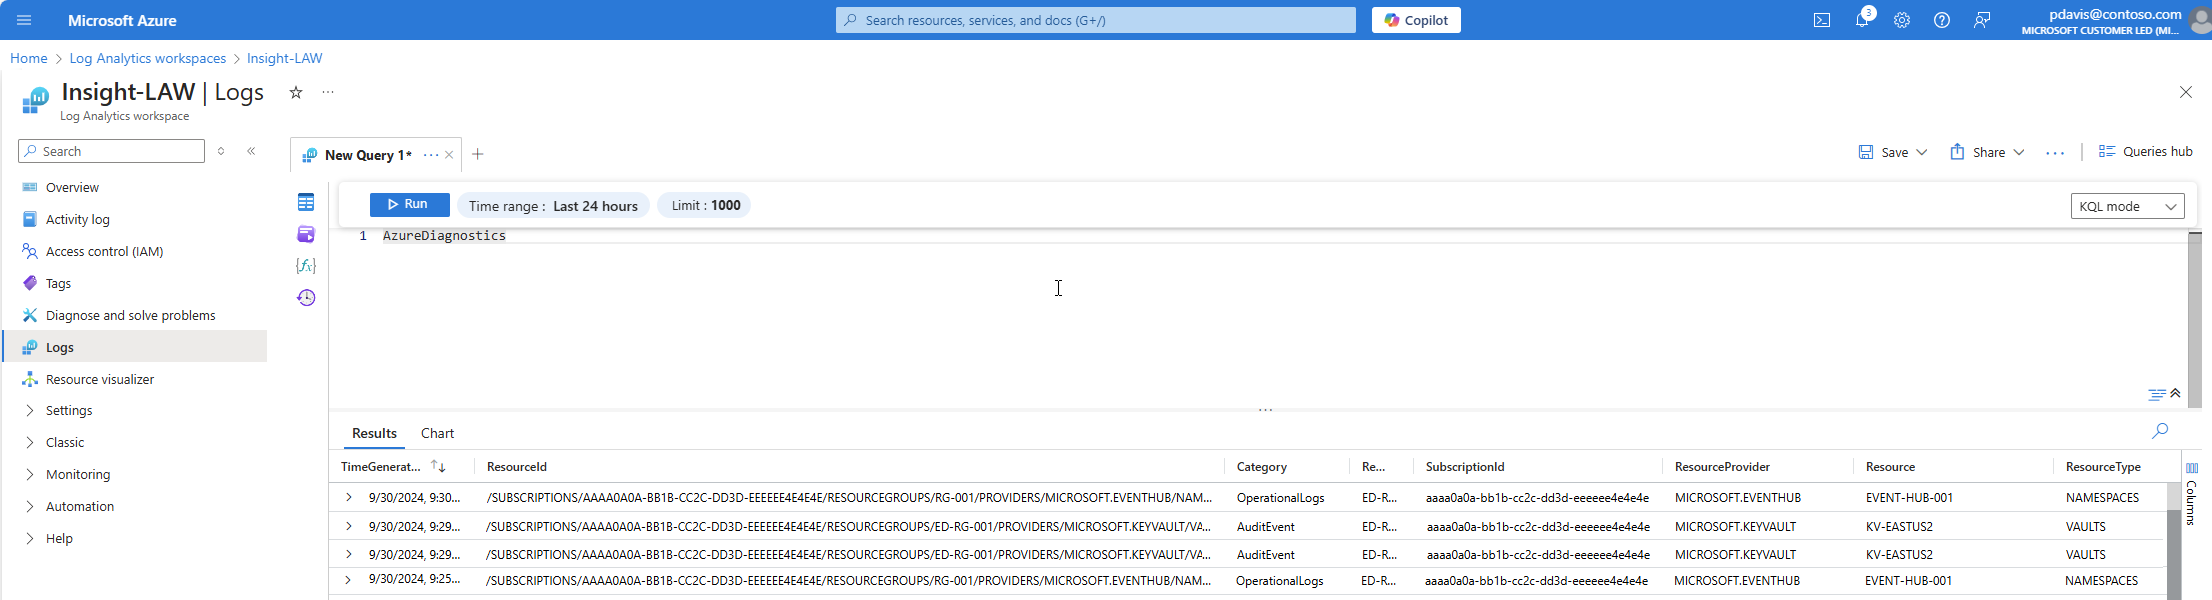The image size is (2212, 600).
Task: Open more options next to the title
Action: [328, 92]
